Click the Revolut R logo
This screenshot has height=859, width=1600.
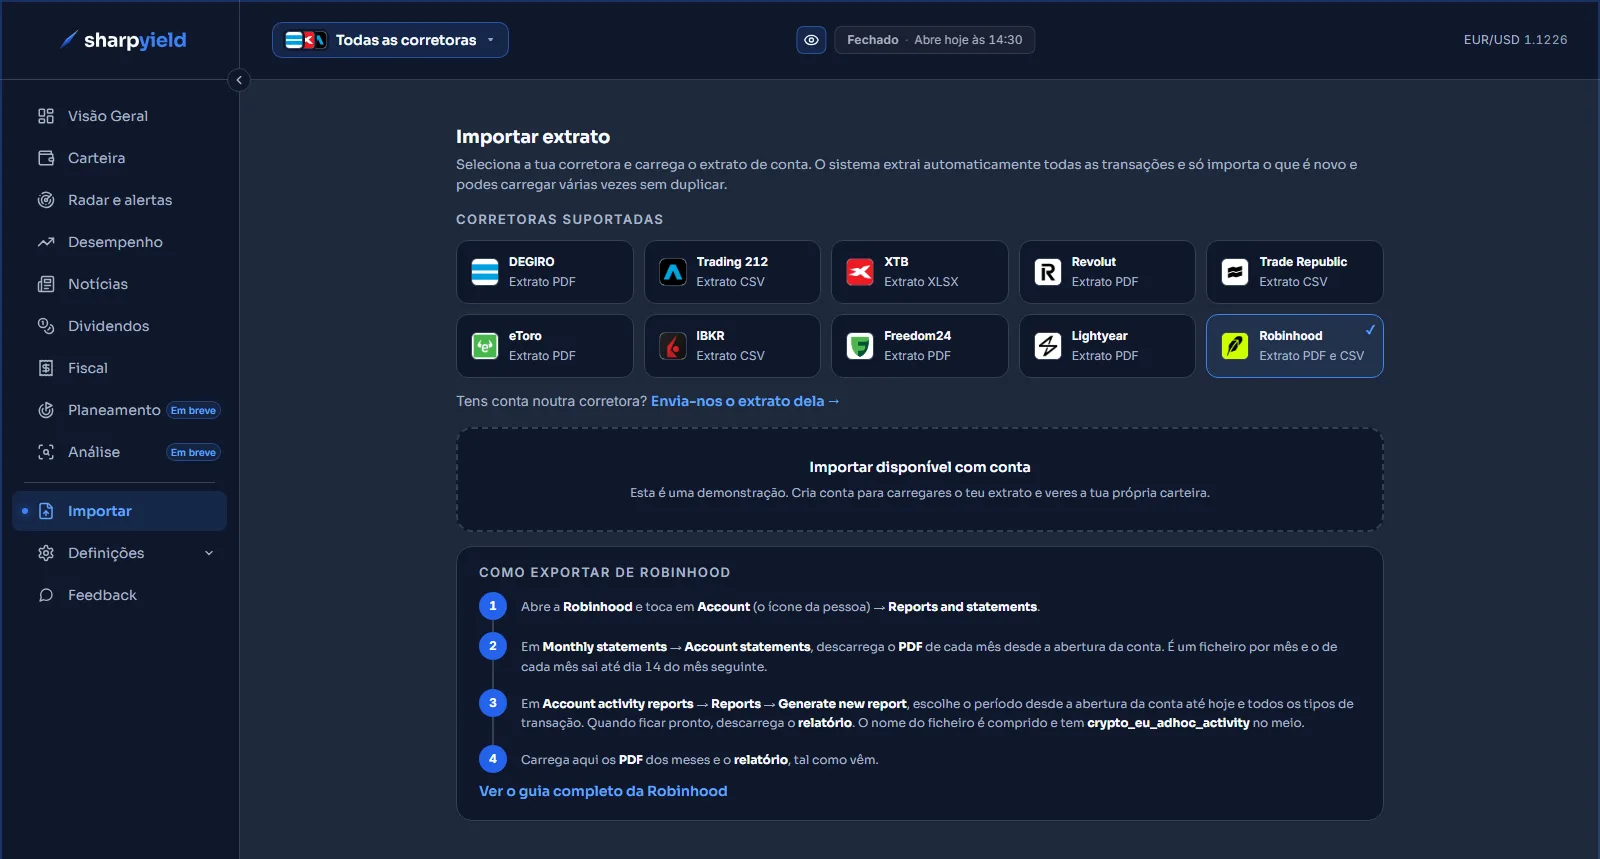1048,272
